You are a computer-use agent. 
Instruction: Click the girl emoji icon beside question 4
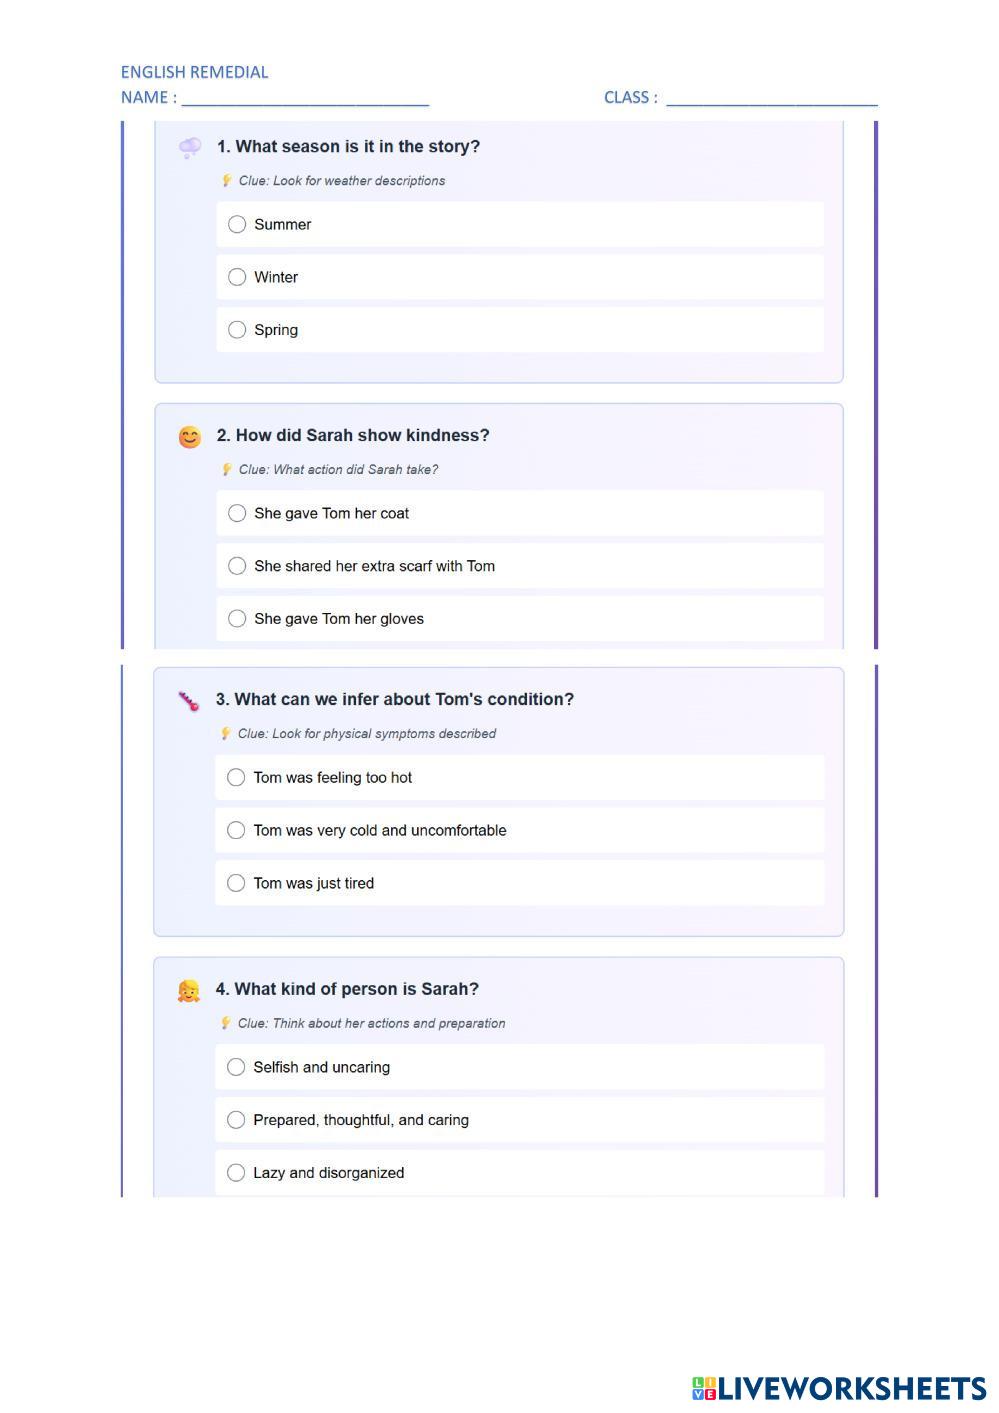click(x=188, y=991)
